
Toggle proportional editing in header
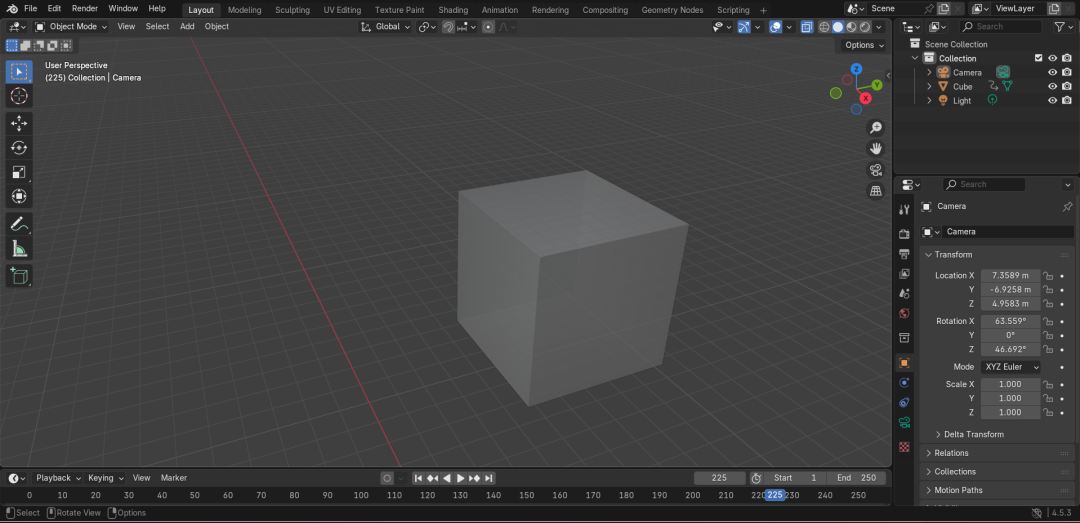(488, 27)
